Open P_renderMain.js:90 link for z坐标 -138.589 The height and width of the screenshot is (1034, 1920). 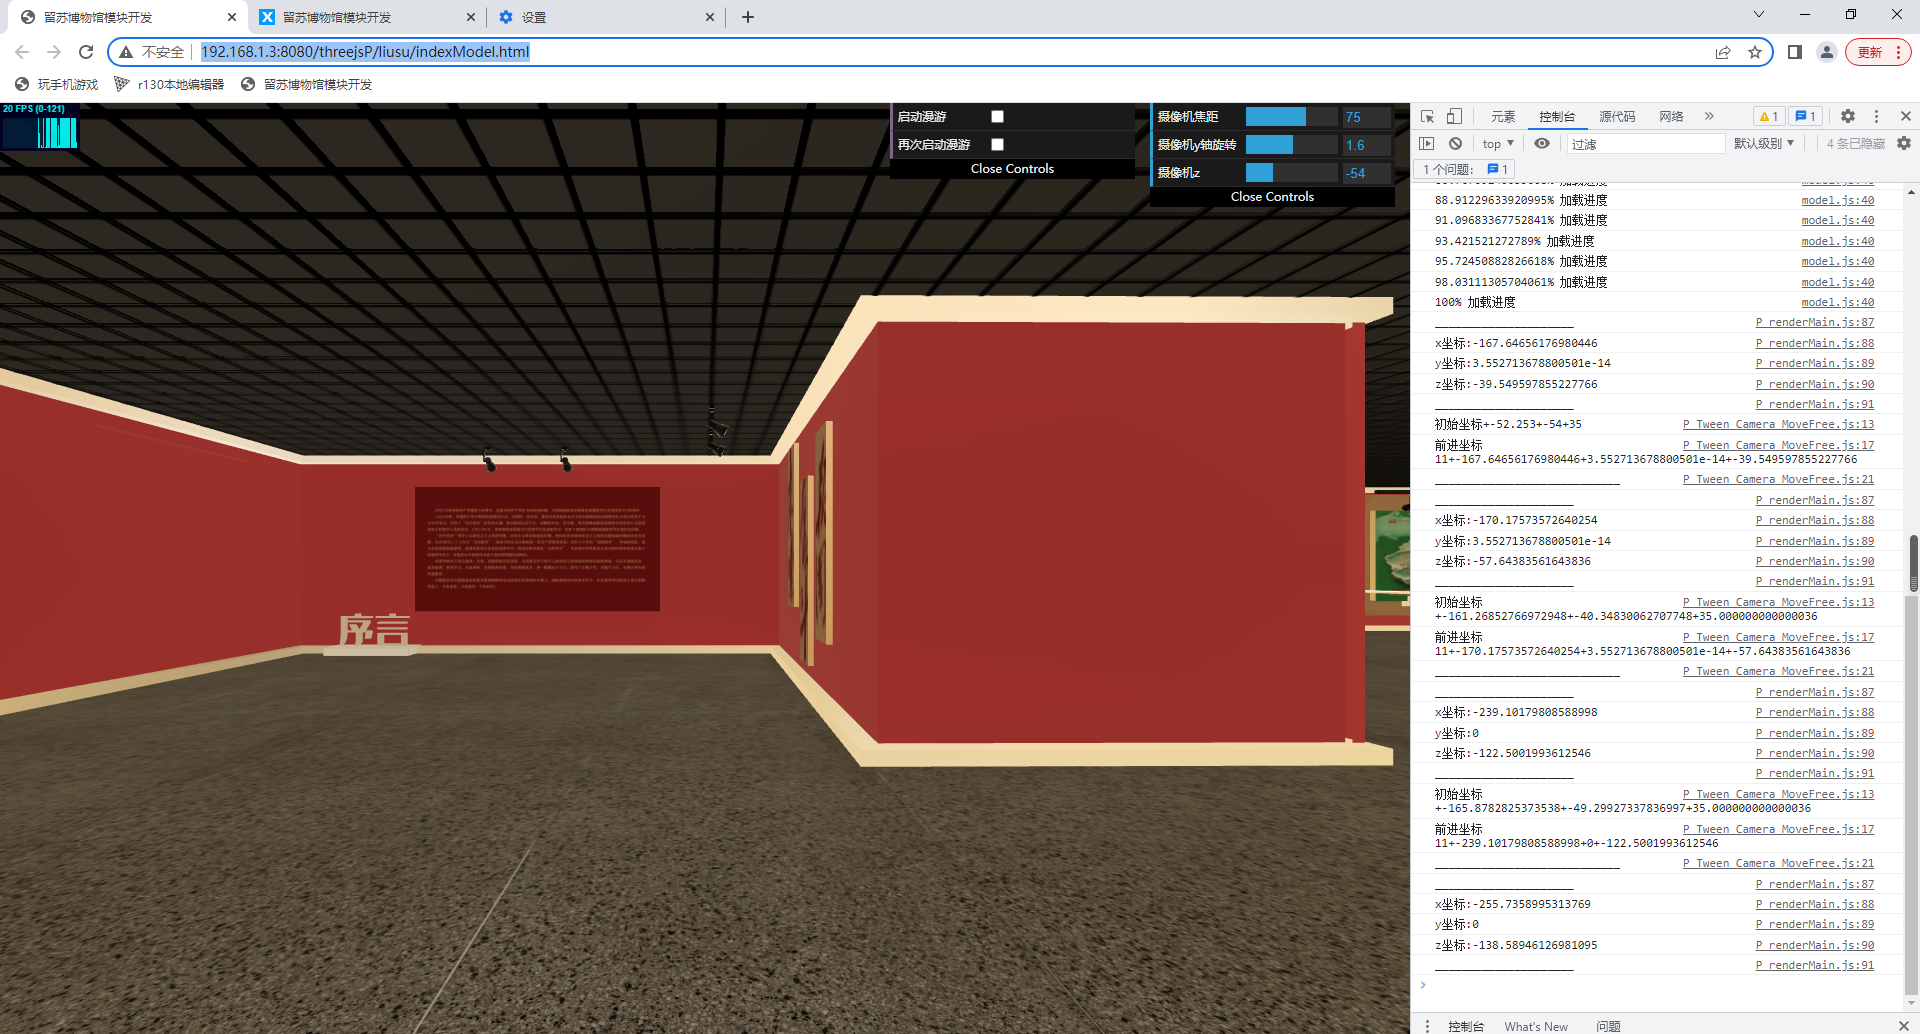tap(1815, 945)
